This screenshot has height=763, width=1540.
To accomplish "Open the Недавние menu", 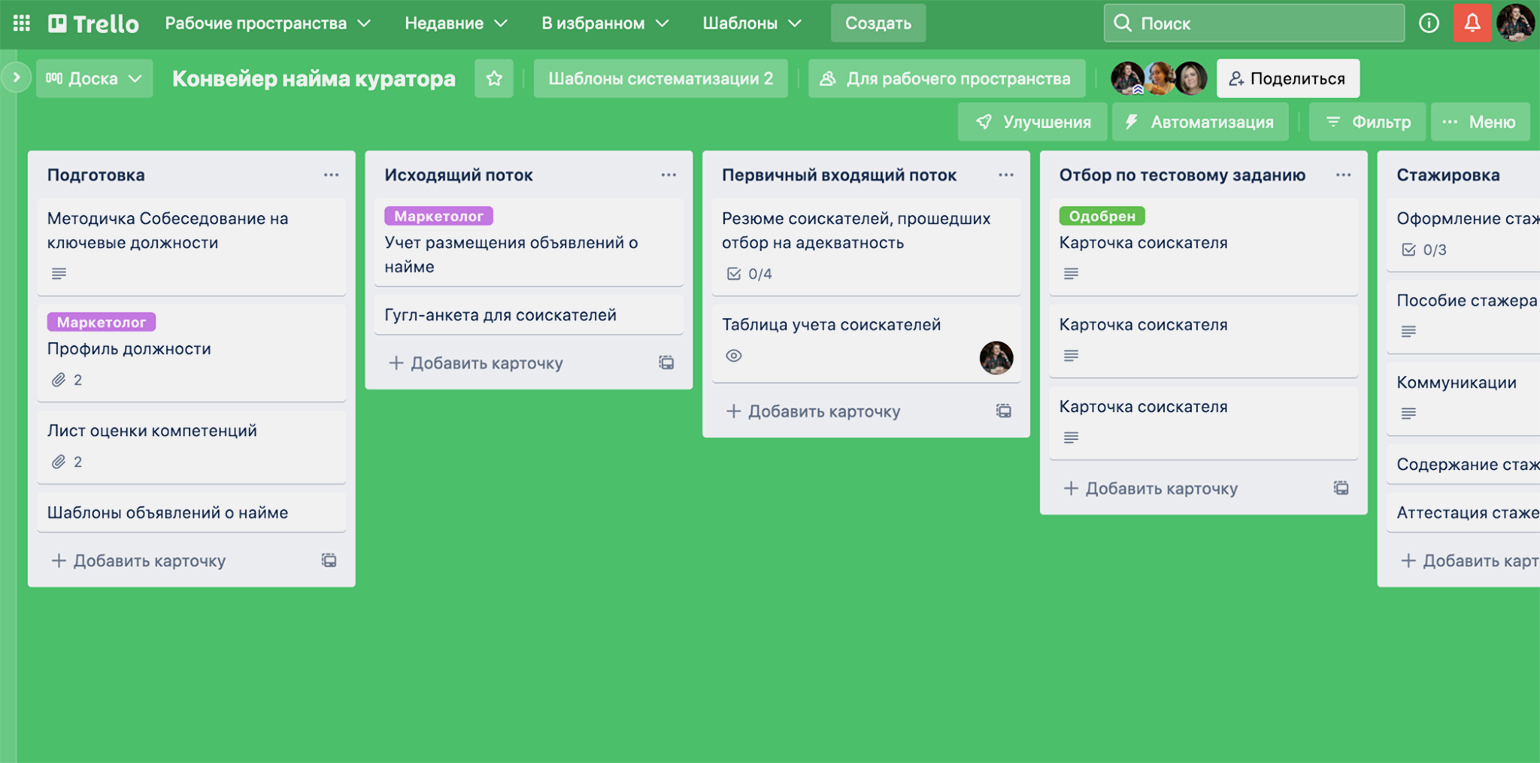I will coord(457,23).
